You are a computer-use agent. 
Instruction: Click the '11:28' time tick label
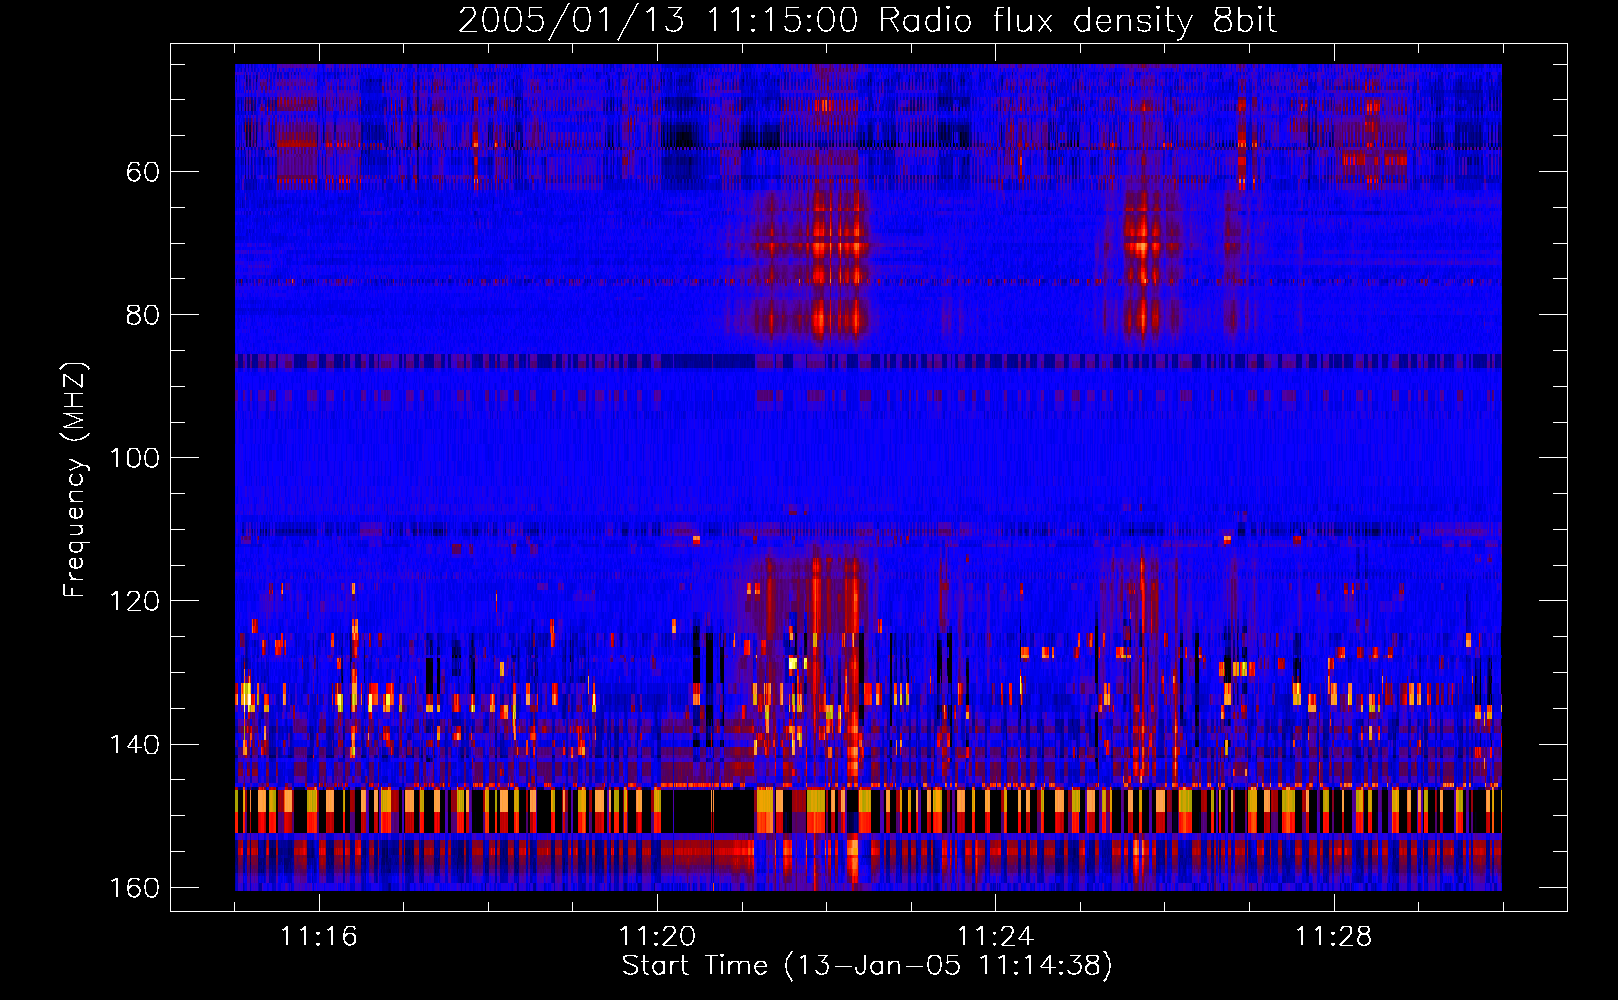click(x=1334, y=937)
